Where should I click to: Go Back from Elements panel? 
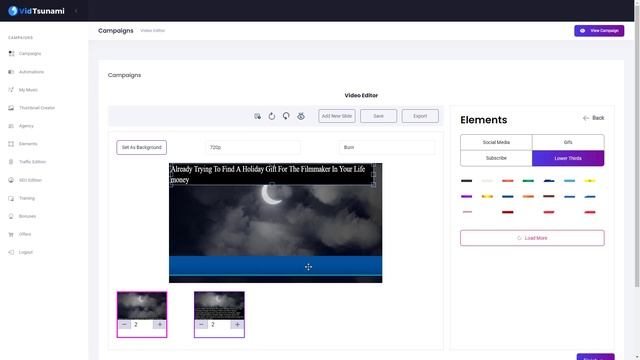coord(593,118)
